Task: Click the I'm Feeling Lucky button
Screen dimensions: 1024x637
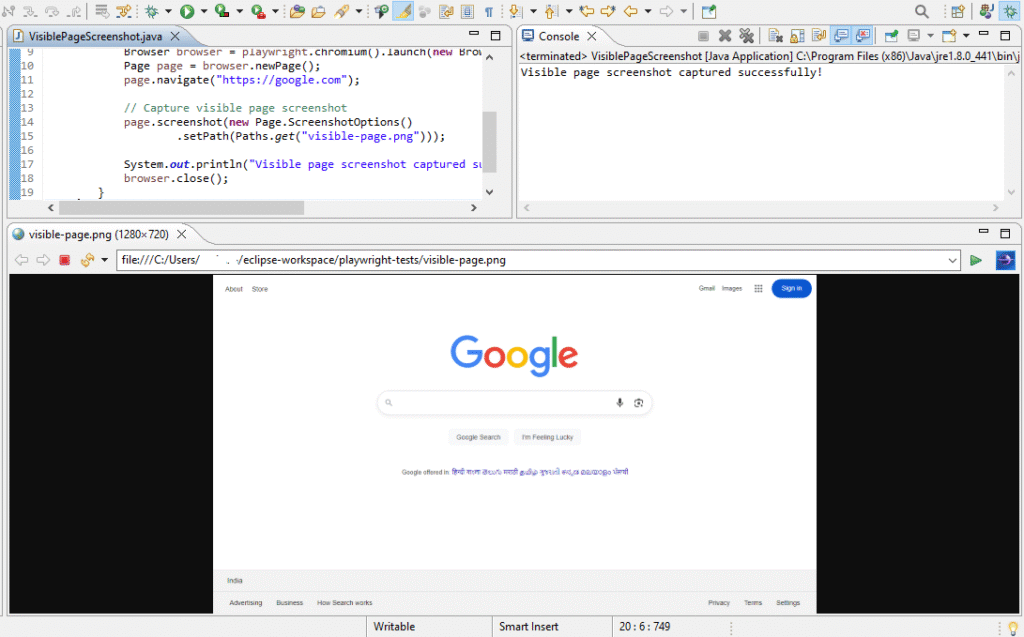Action: click(548, 437)
